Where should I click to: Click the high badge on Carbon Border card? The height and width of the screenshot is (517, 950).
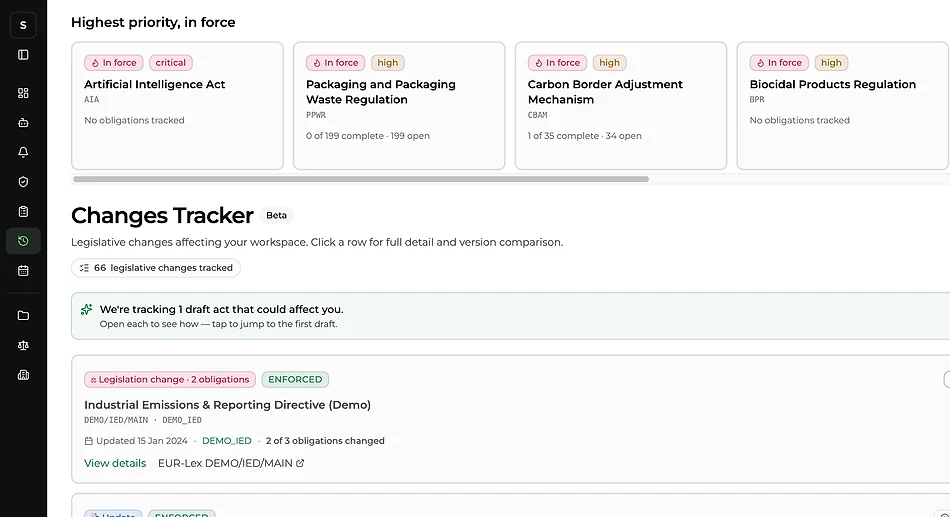click(x=610, y=62)
